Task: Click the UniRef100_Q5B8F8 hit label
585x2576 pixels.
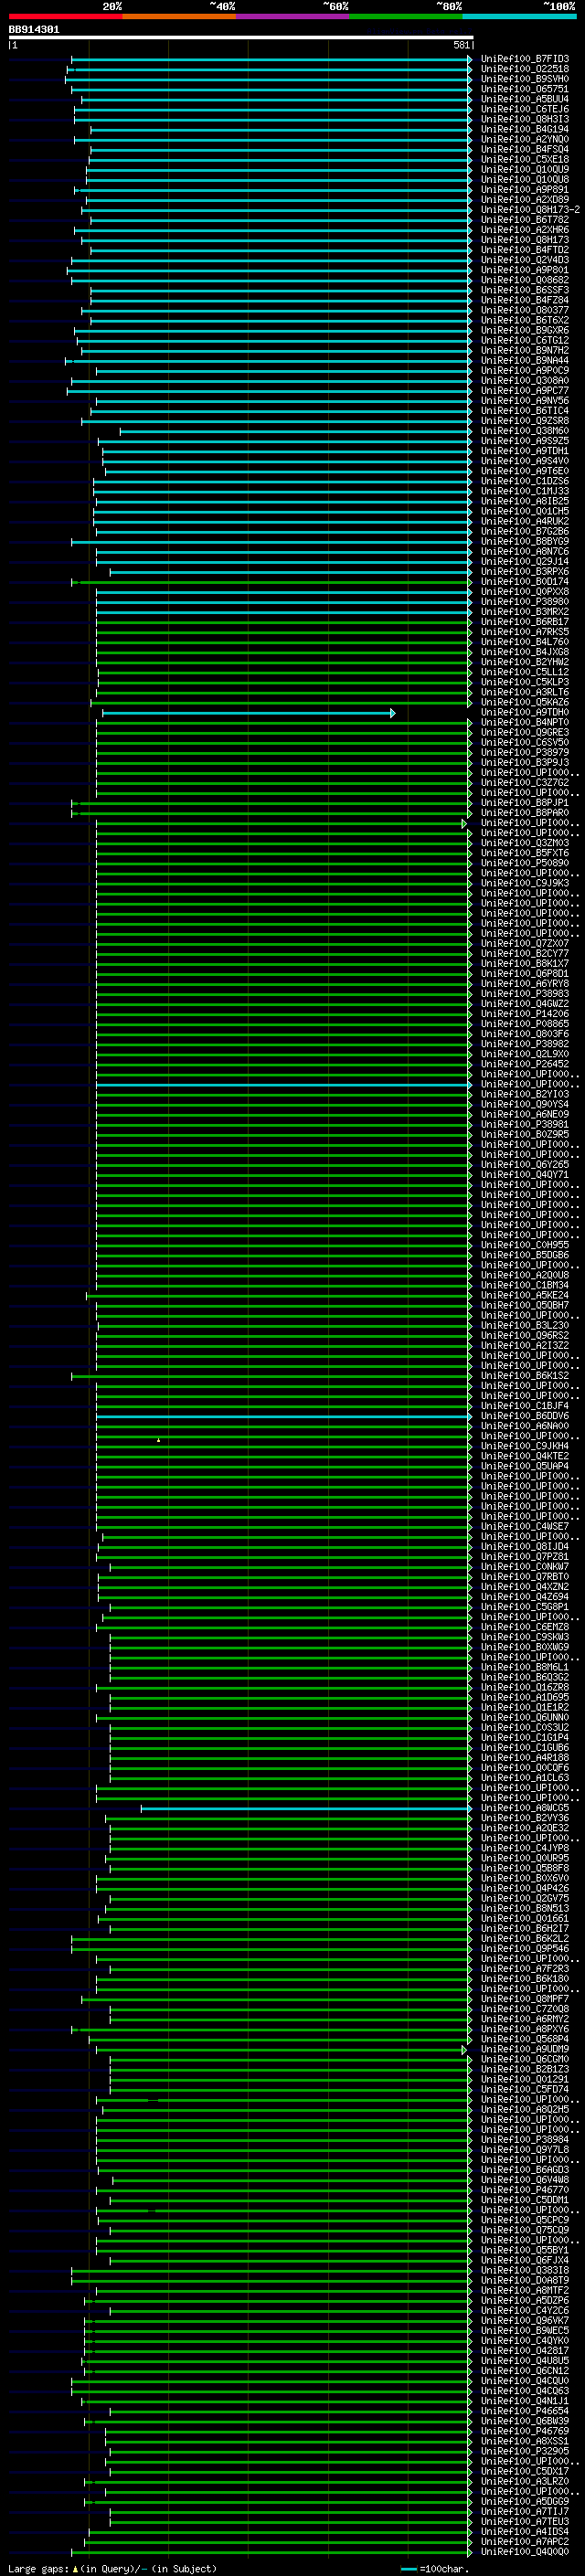Action: 524,1868
